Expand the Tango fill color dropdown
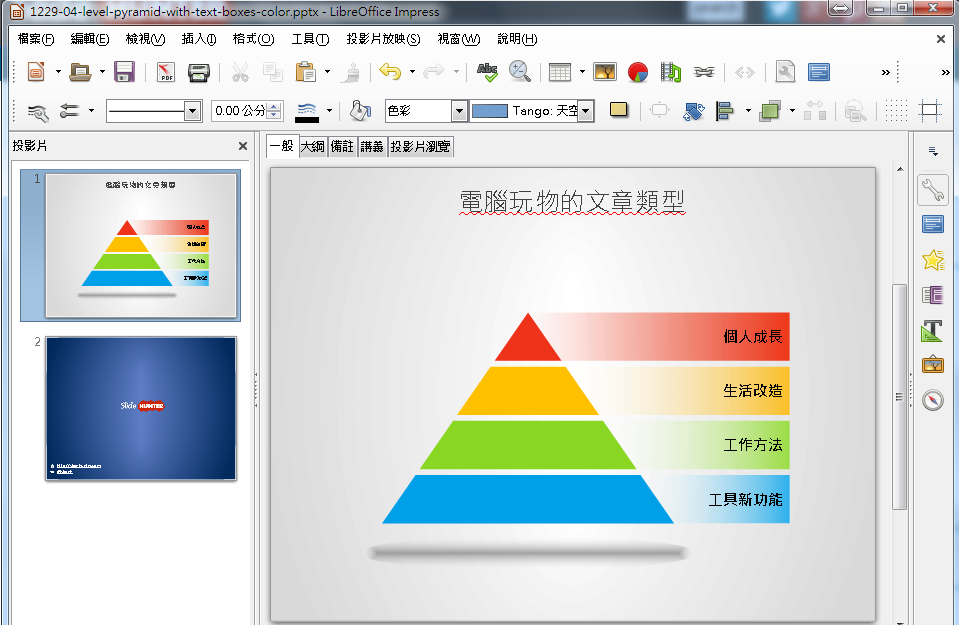Viewport: 959px width, 625px height. click(586, 111)
